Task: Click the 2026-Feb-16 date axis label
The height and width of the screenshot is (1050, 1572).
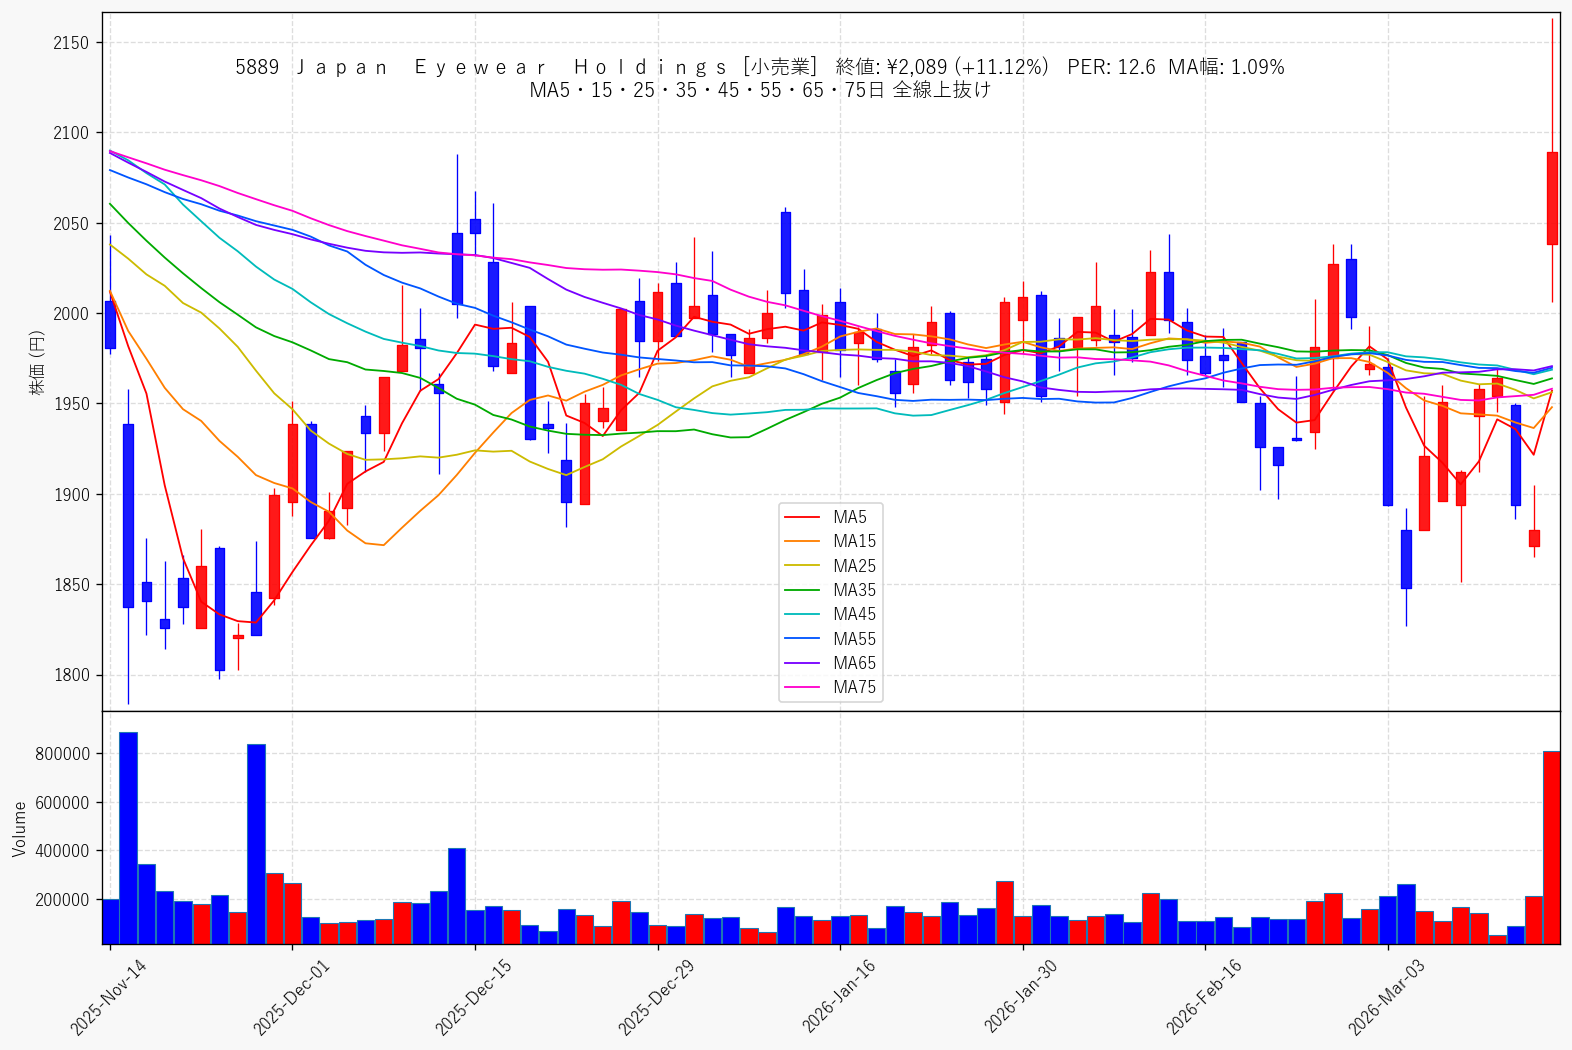Action: coord(1204,996)
